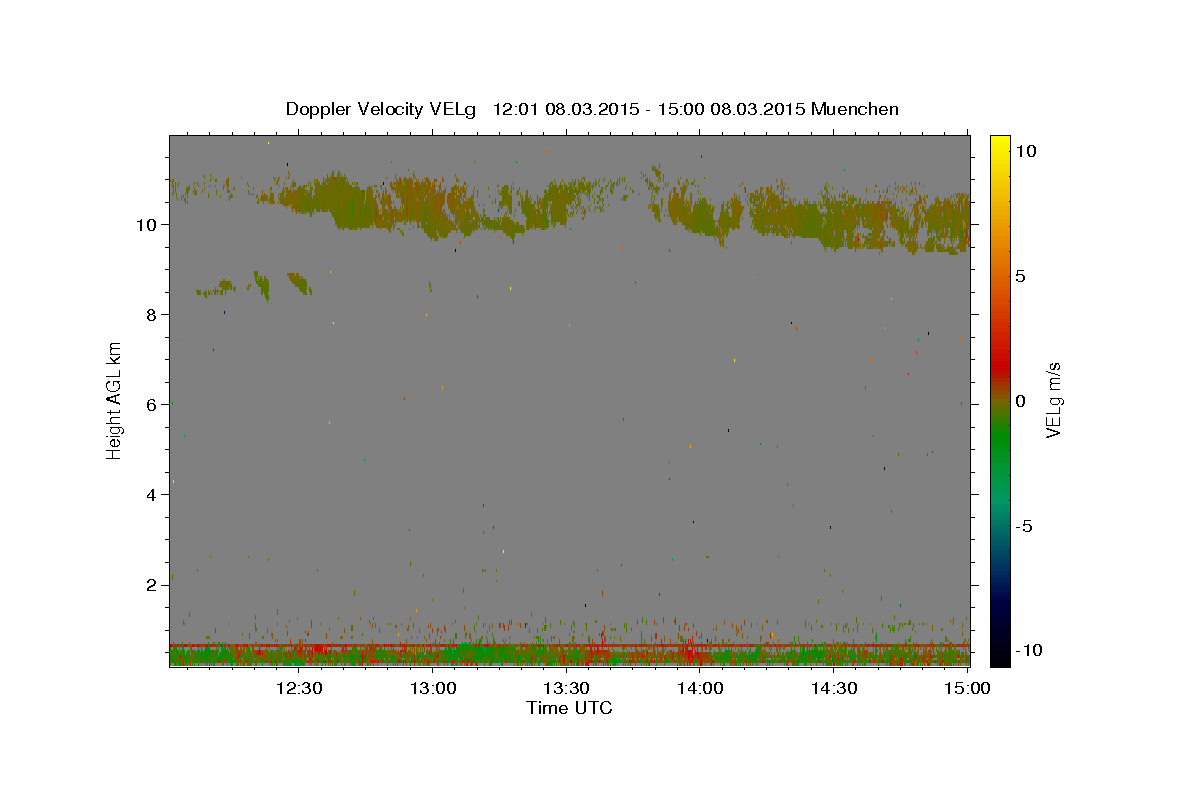Click the colorbar value -10 label

point(1028,650)
